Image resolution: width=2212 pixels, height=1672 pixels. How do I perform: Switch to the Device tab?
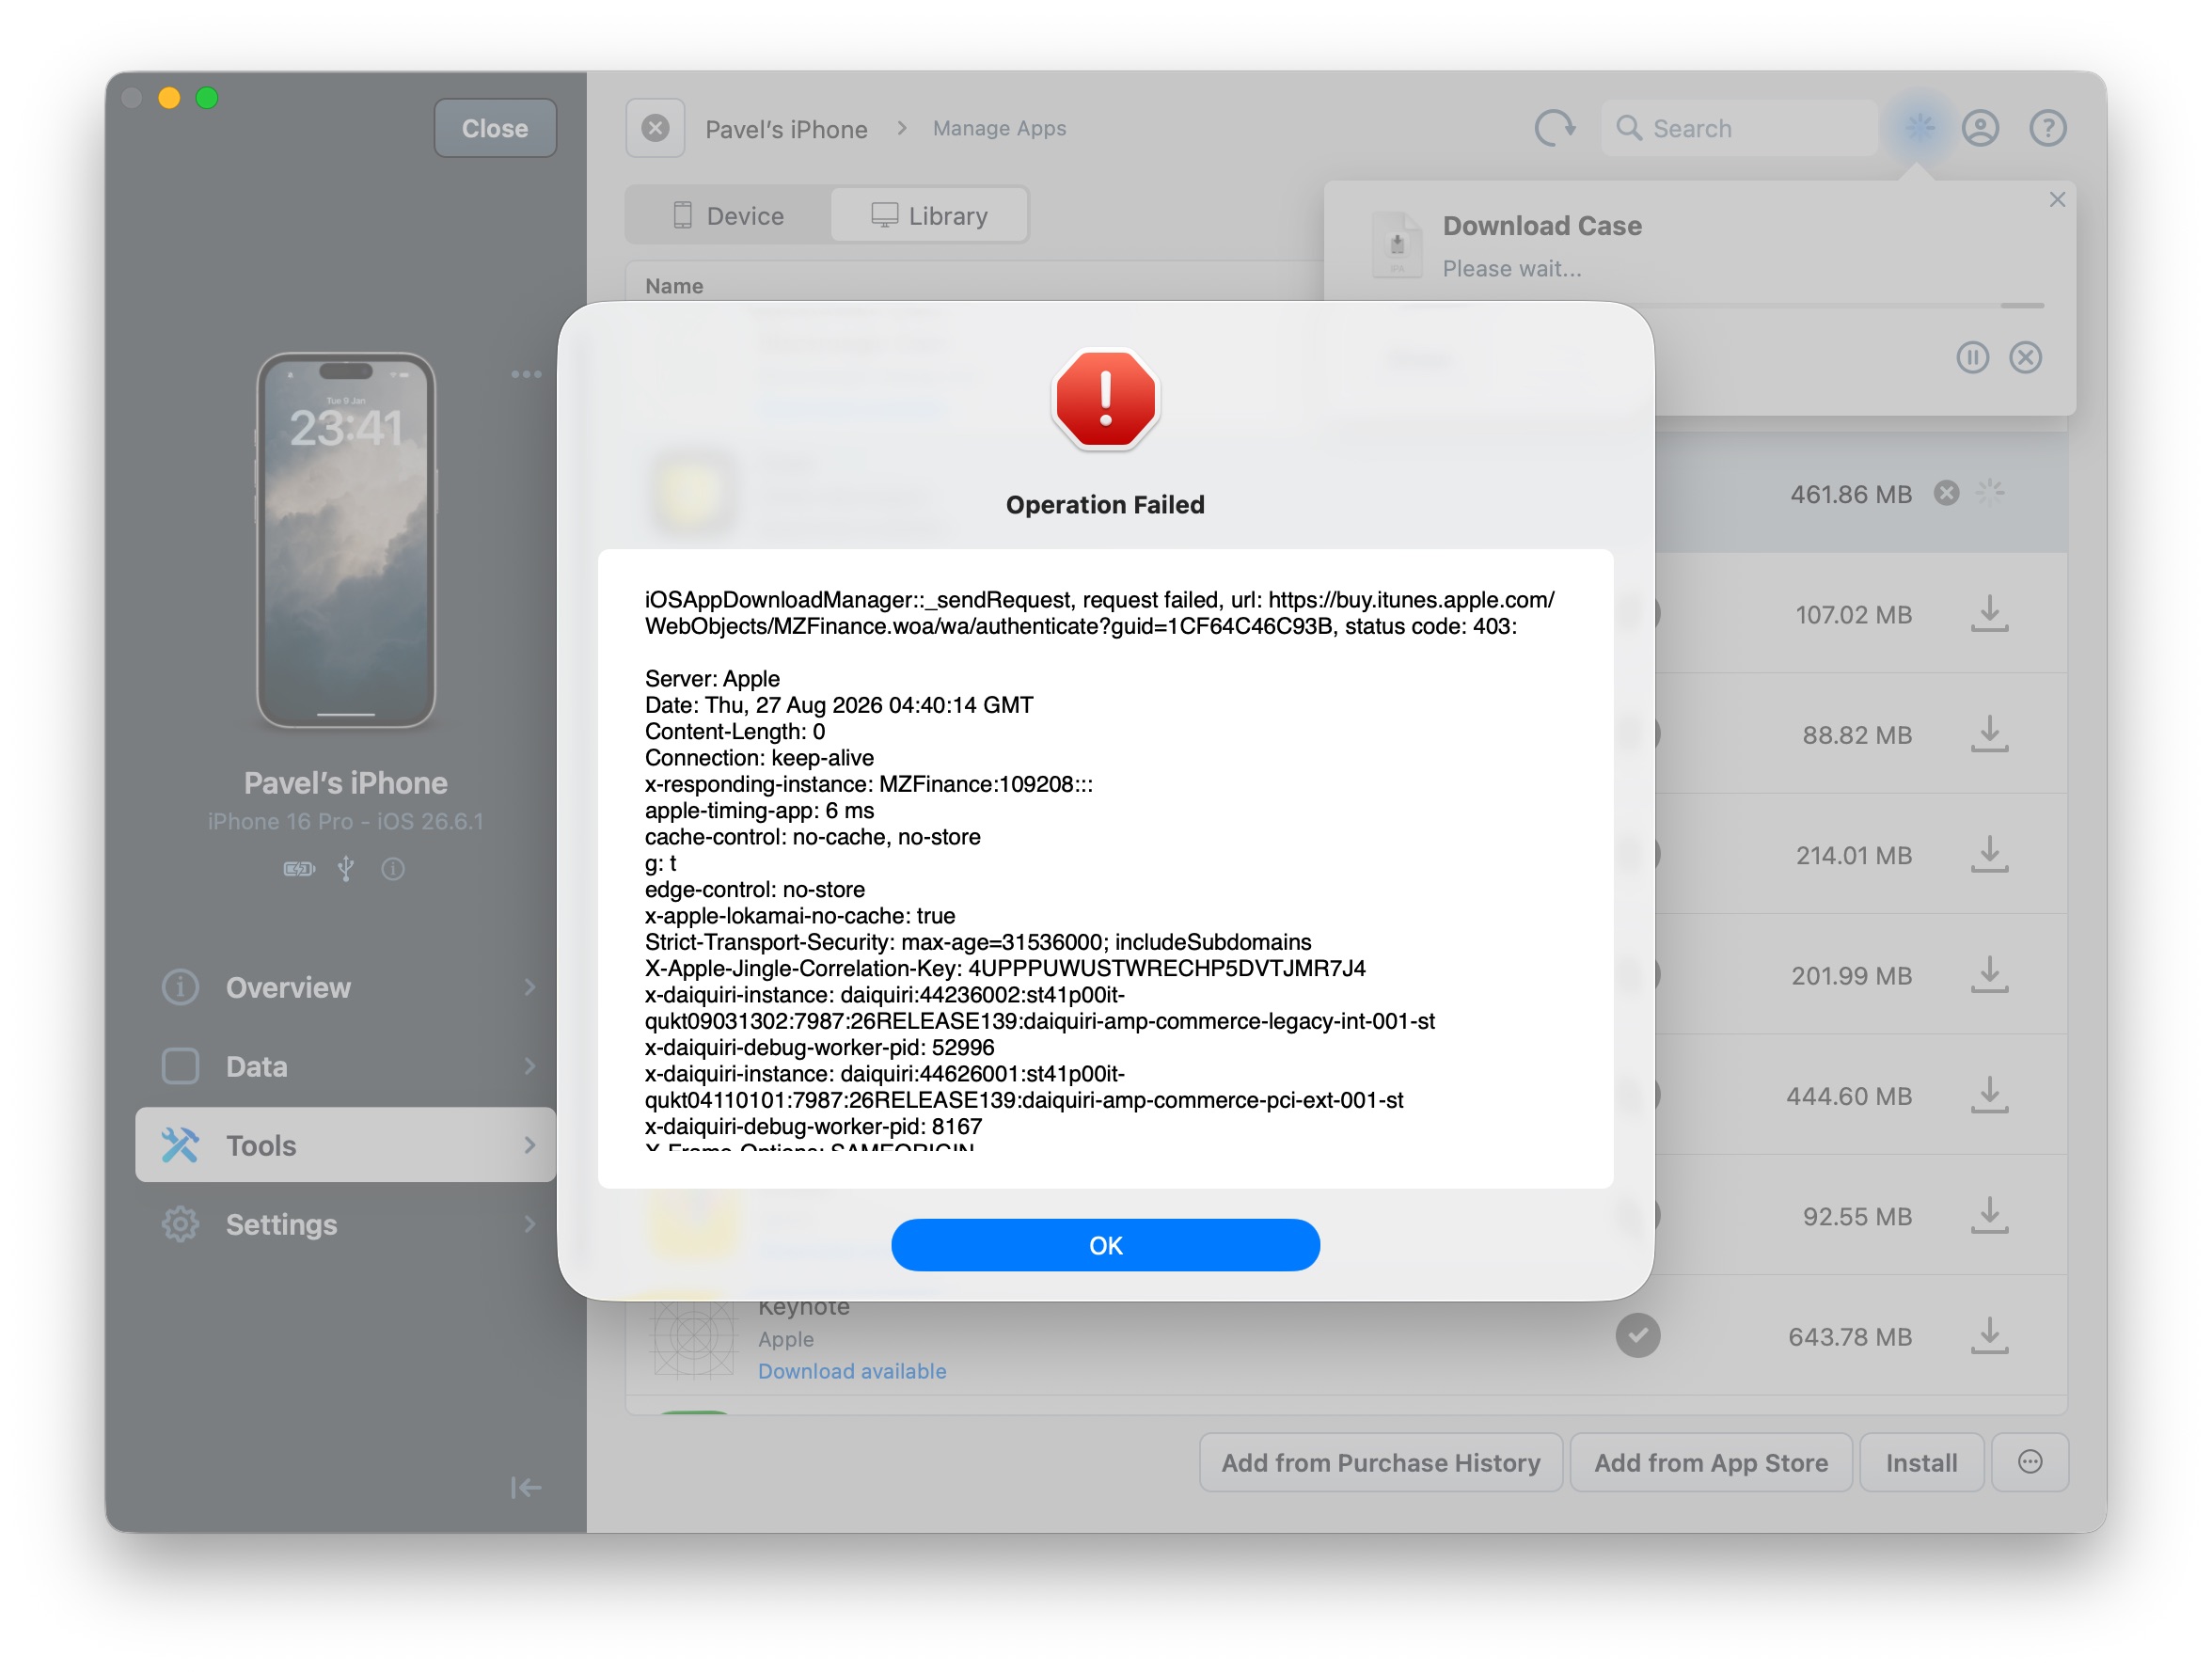coord(729,215)
